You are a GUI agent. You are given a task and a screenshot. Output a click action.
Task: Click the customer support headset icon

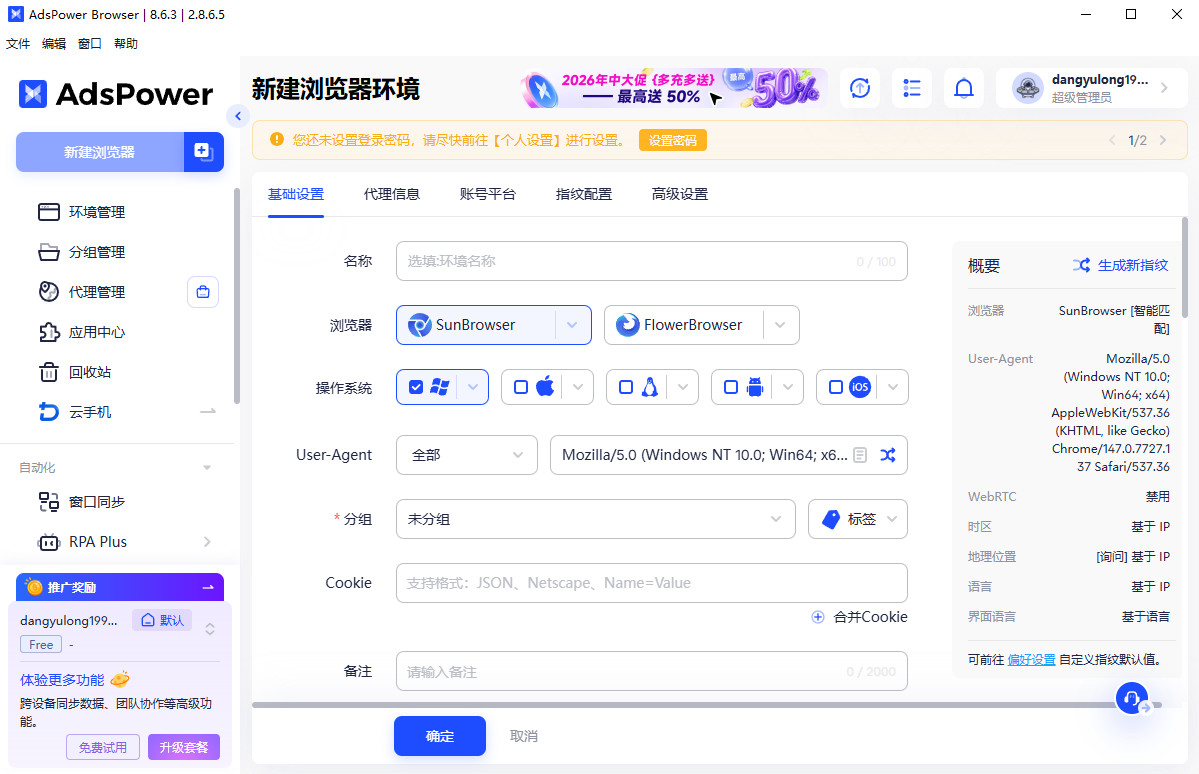(x=1132, y=698)
